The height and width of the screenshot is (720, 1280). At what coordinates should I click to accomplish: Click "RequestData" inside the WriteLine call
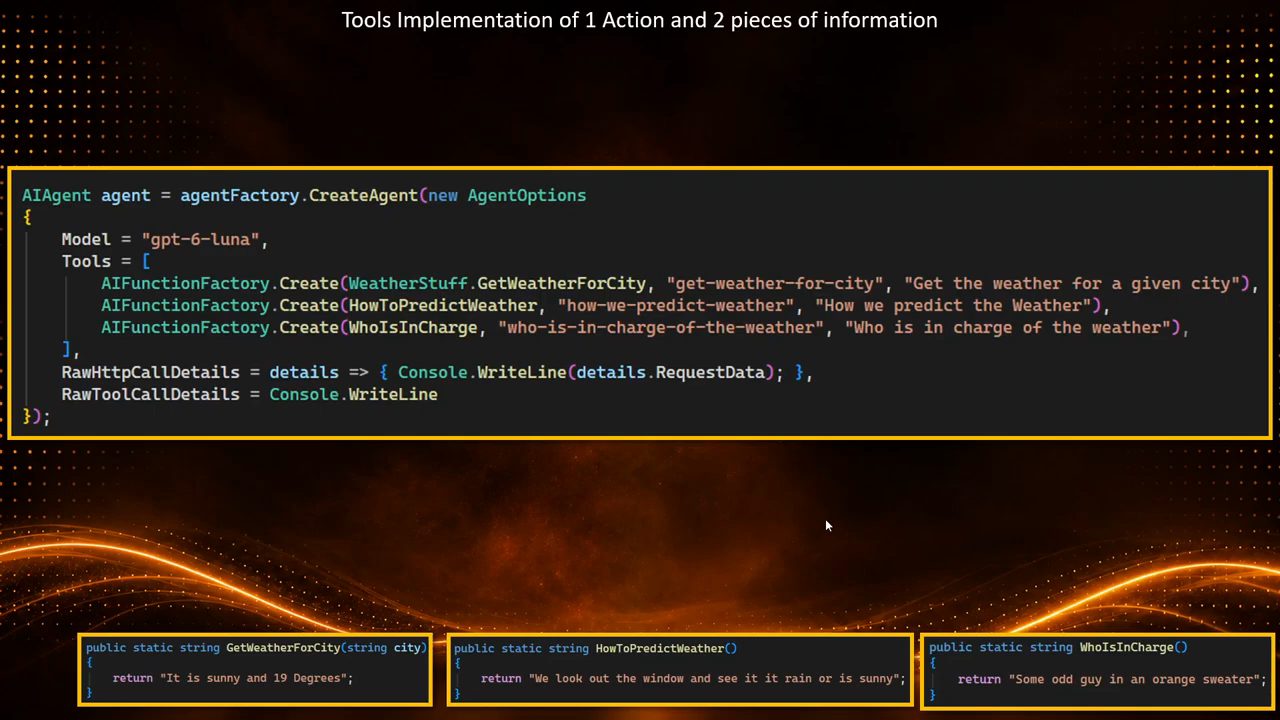[x=710, y=373]
